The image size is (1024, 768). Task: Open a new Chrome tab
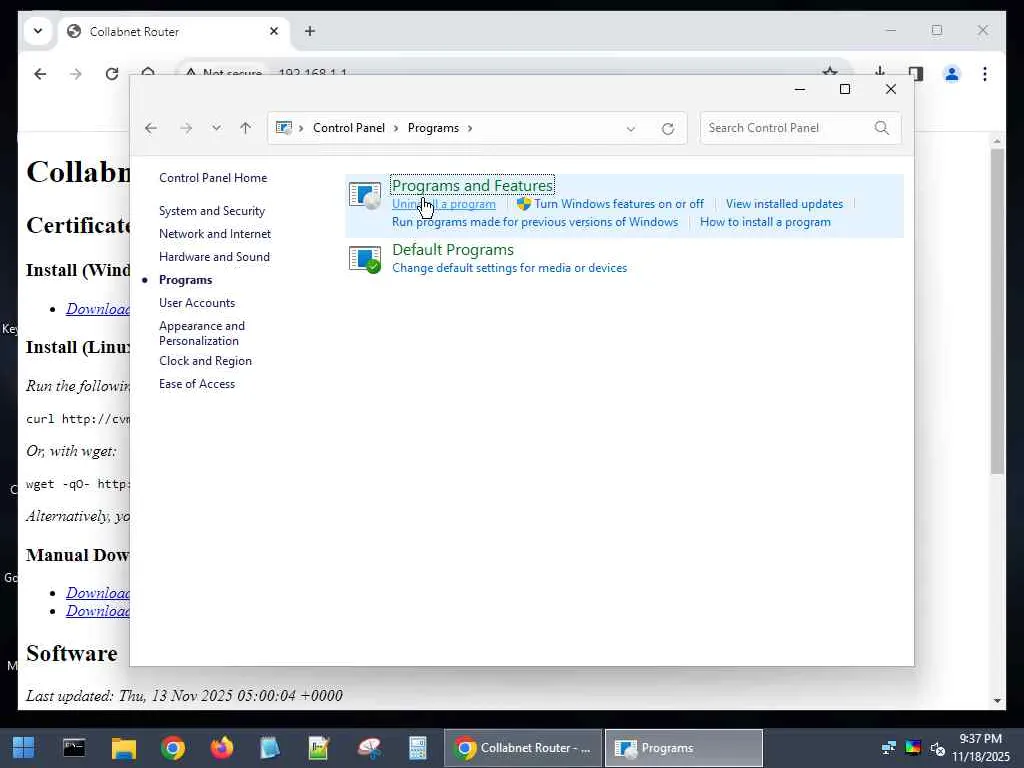click(310, 31)
